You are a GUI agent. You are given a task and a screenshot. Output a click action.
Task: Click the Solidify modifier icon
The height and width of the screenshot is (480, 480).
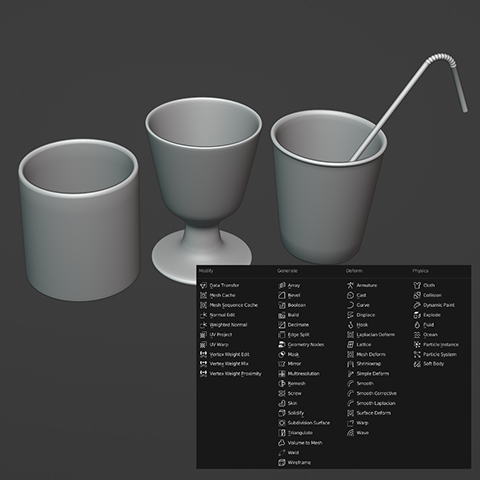pos(282,413)
